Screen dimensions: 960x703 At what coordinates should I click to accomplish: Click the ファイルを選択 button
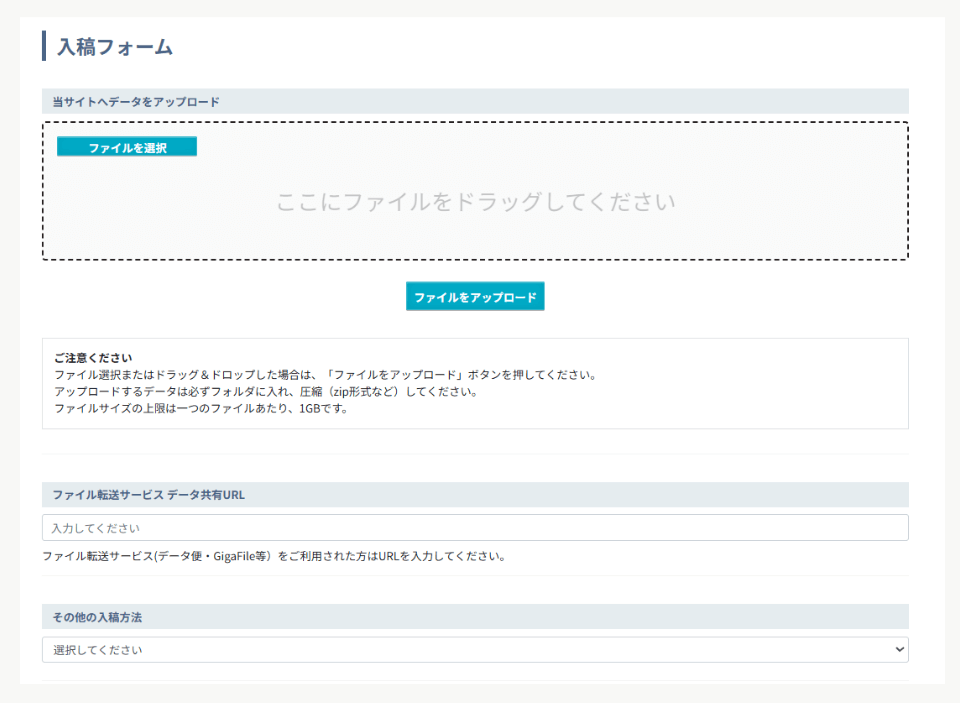coord(127,147)
